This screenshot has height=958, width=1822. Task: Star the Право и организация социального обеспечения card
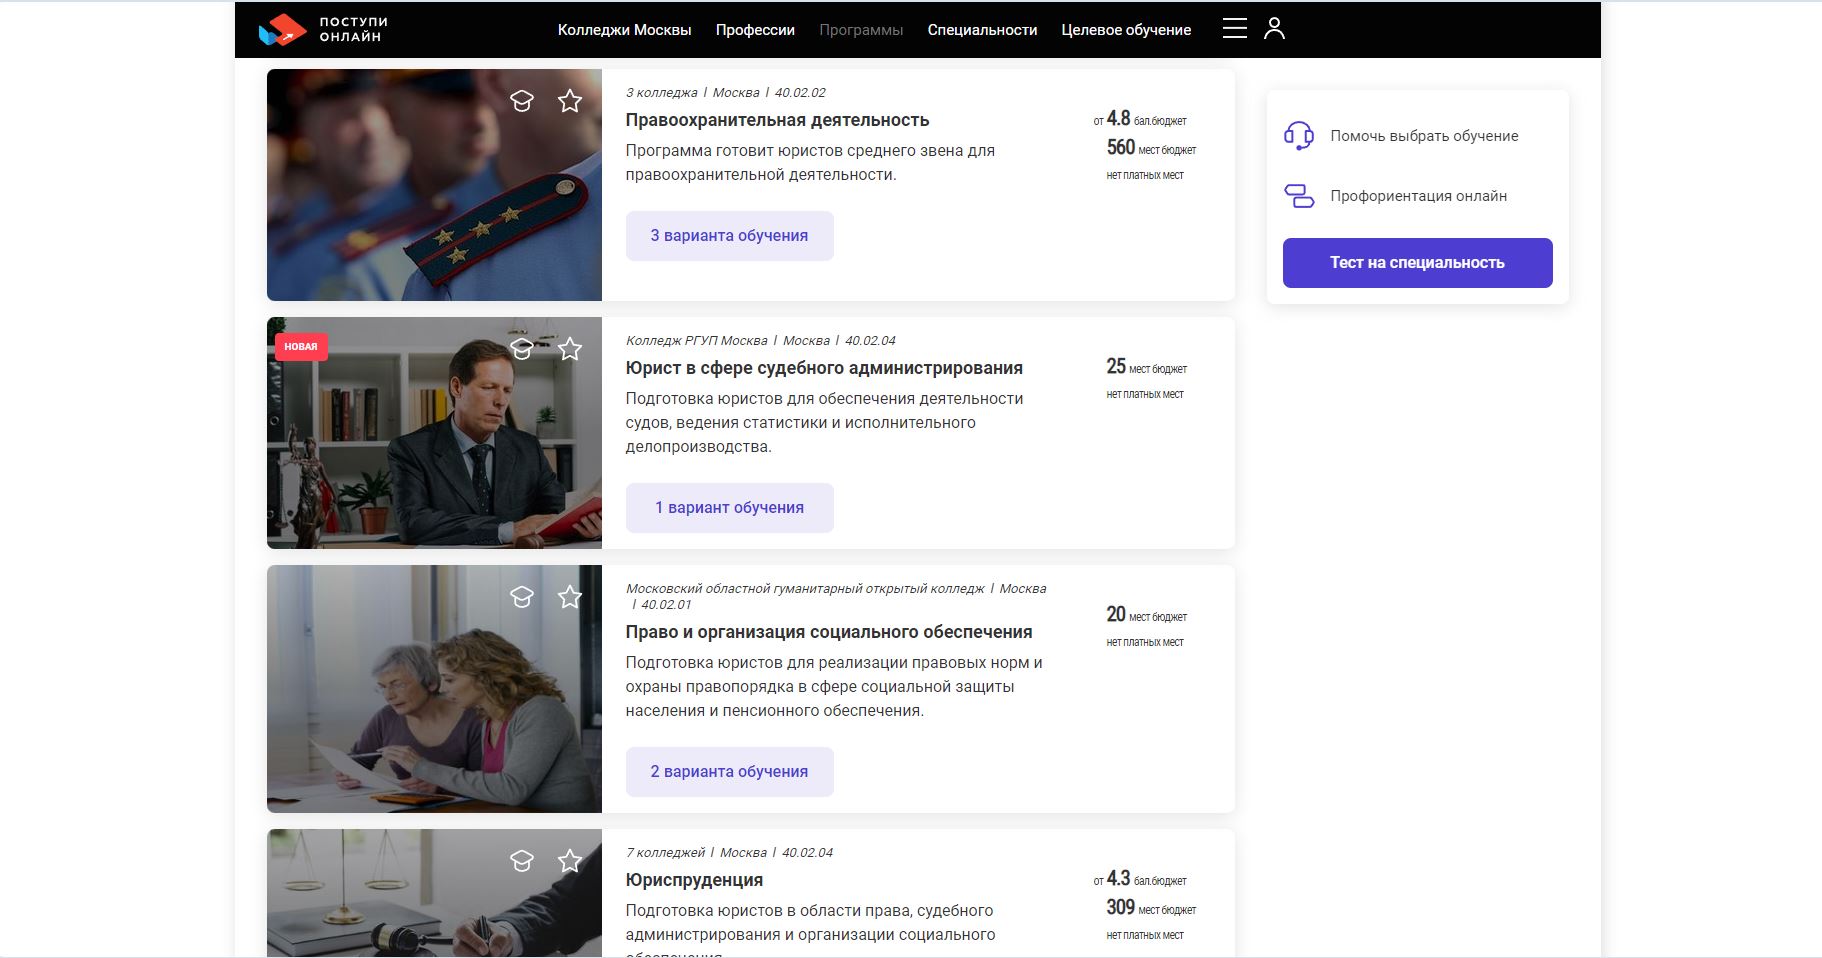570,597
